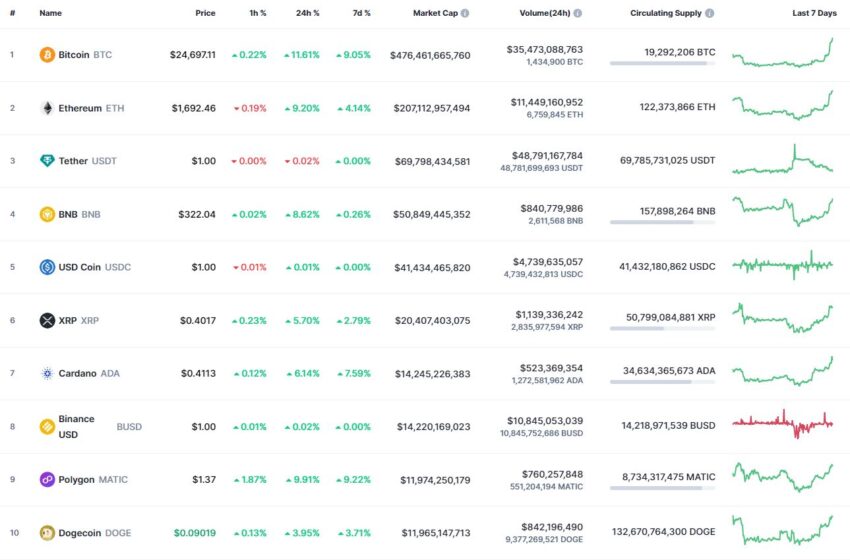This screenshot has height=560, width=850.
Task: Sort by the 24h % column header
Action: (x=307, y=13)
